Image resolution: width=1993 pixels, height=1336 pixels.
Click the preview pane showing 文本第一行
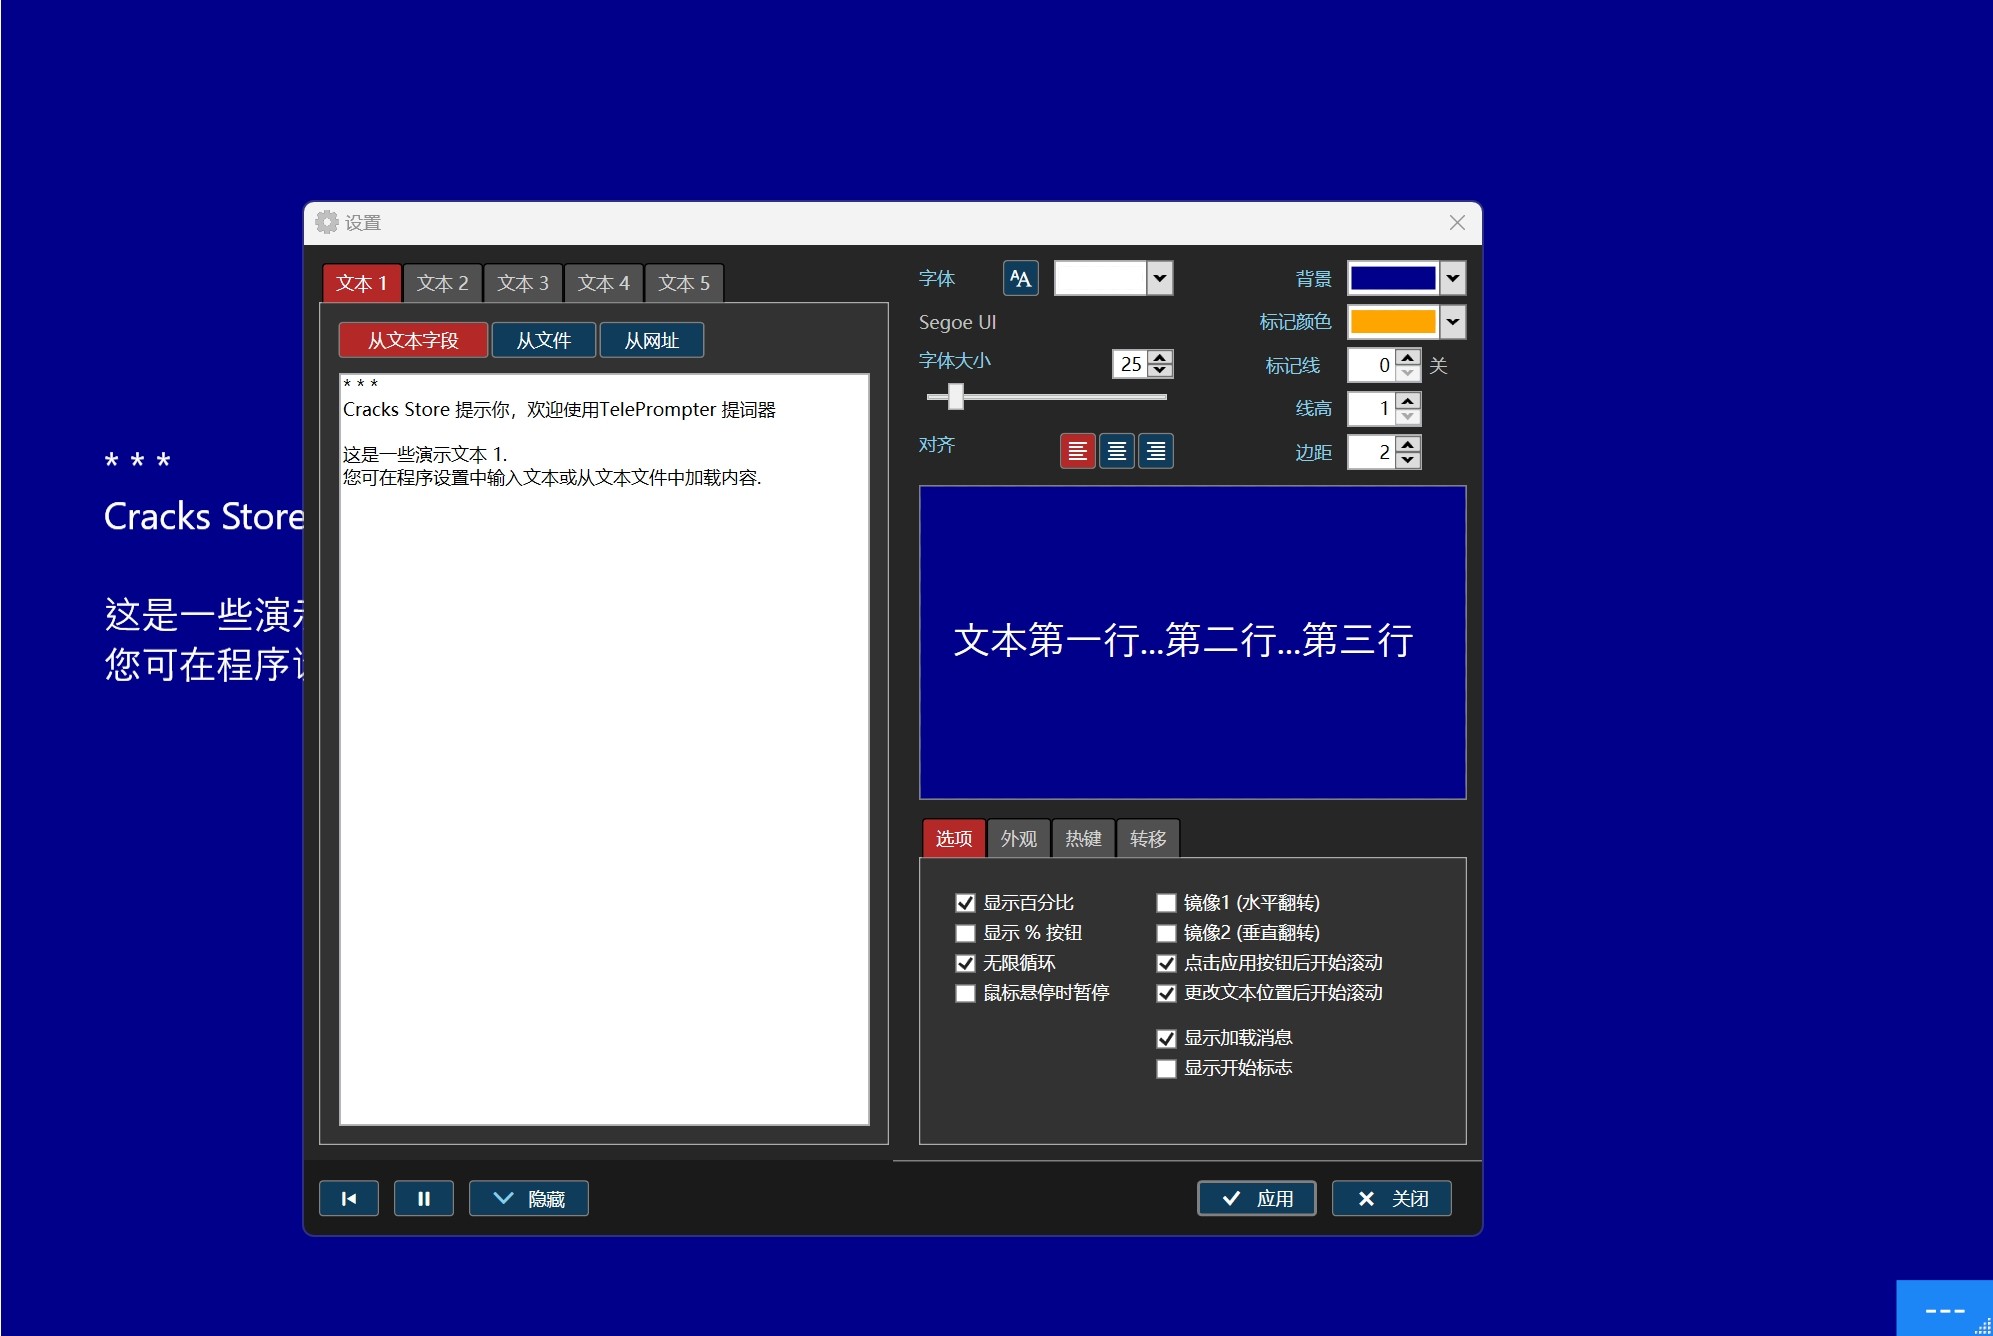[x=1192, y=642]
